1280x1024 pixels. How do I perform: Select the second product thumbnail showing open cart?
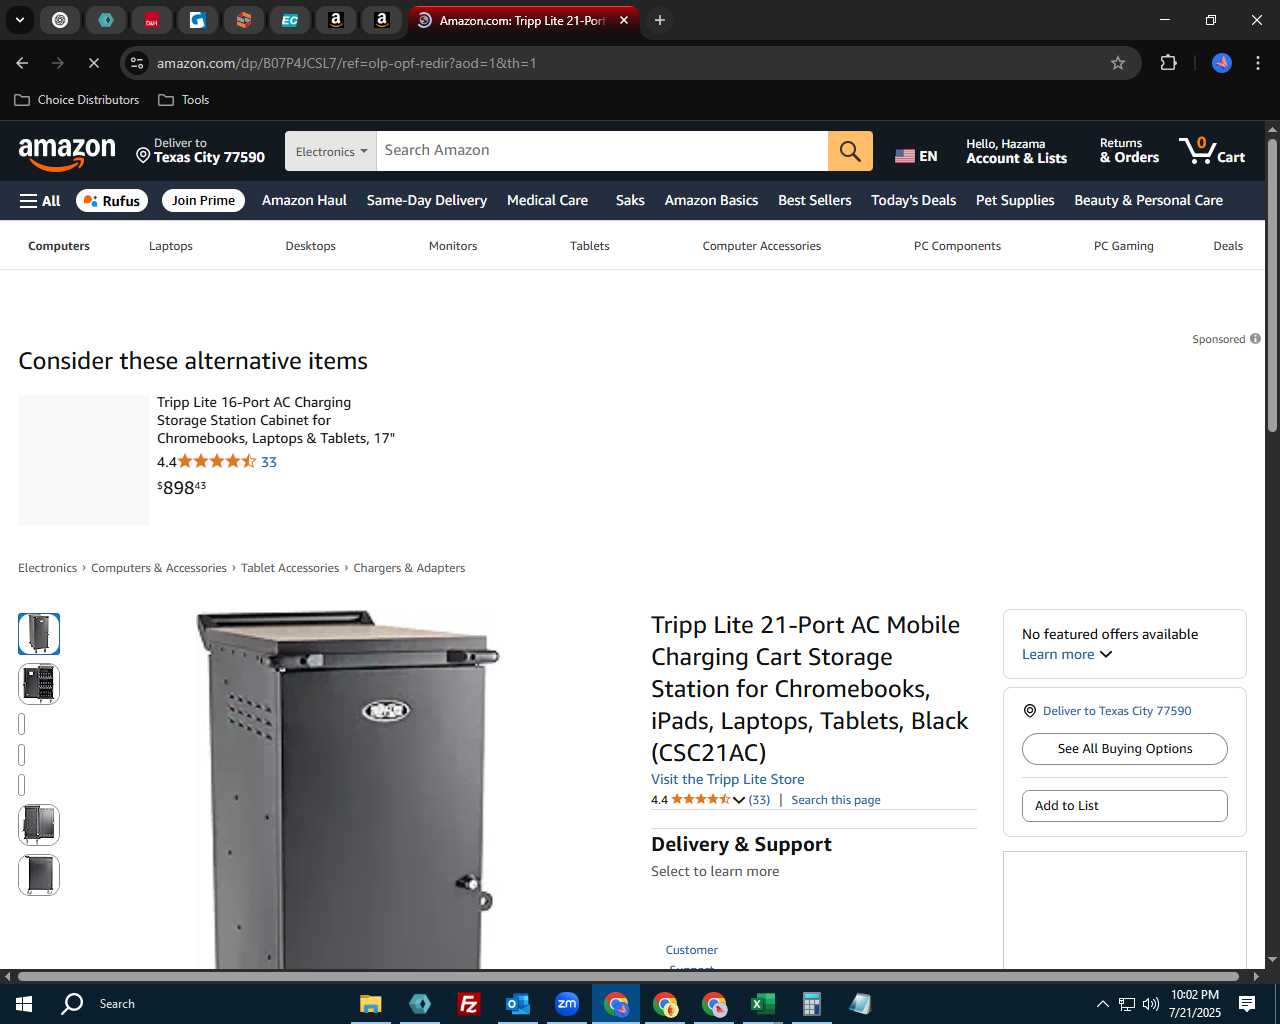pos(39,684)
